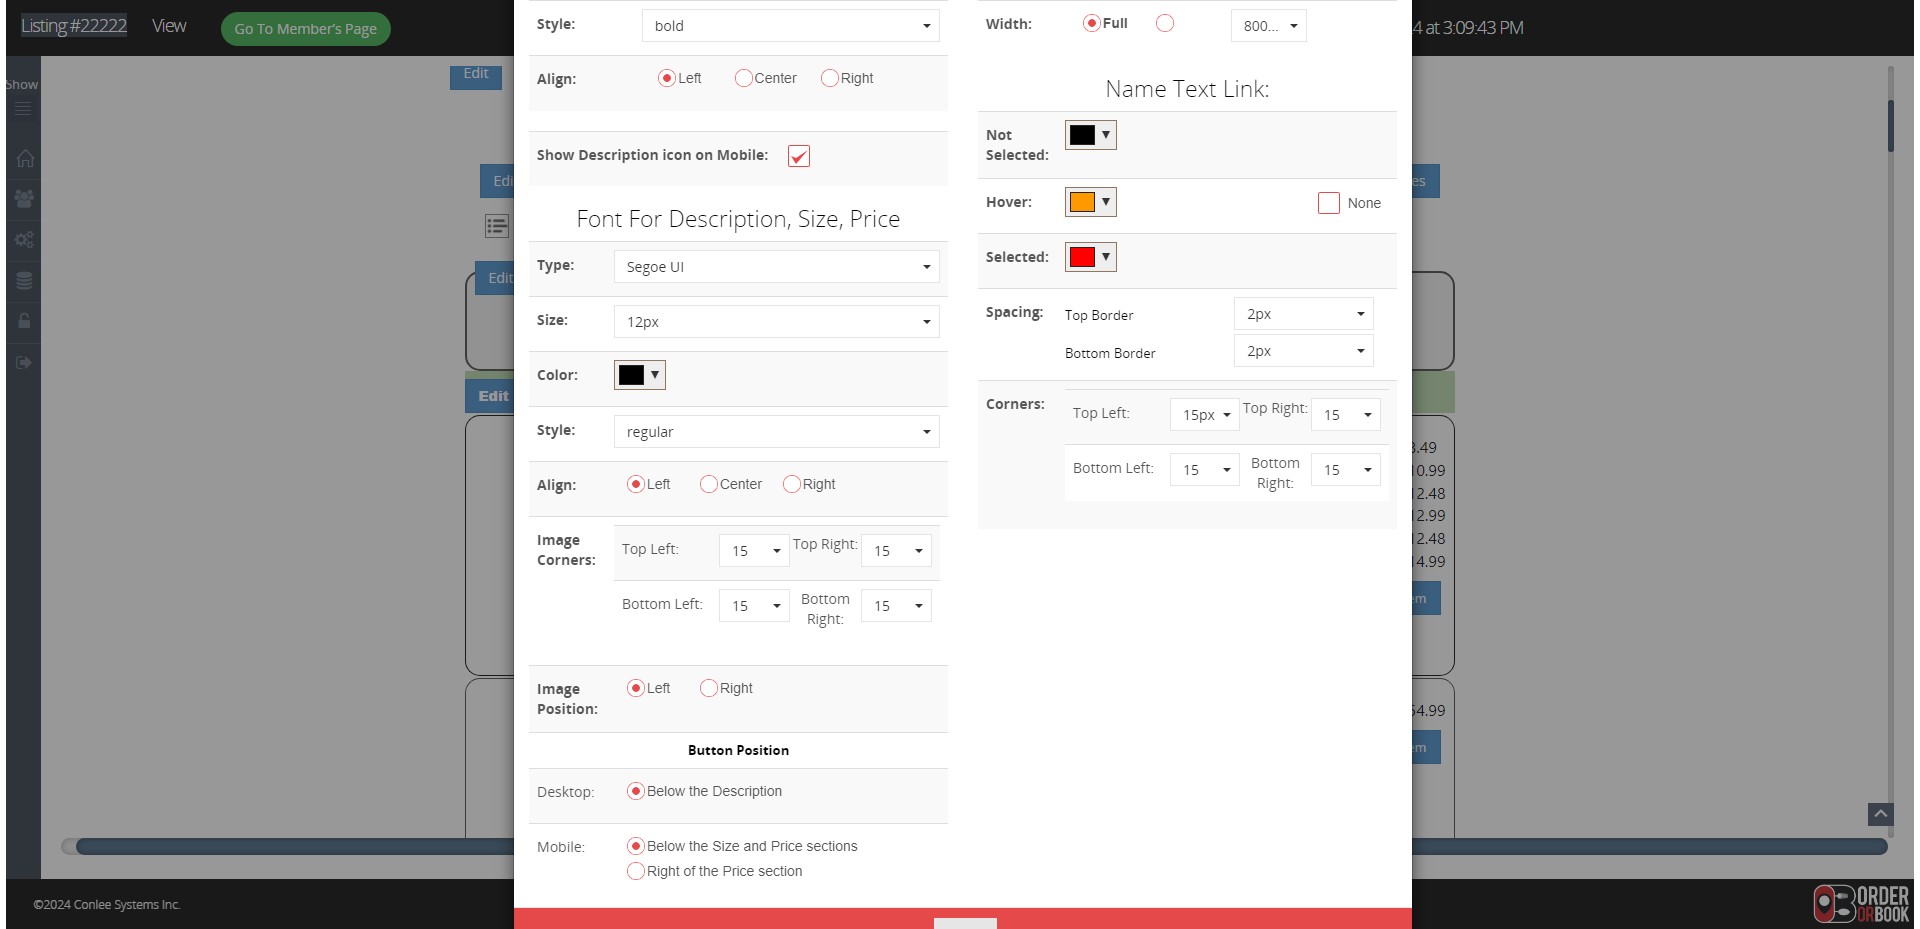Click the "Button Position" heading

[x=738, y=750]
